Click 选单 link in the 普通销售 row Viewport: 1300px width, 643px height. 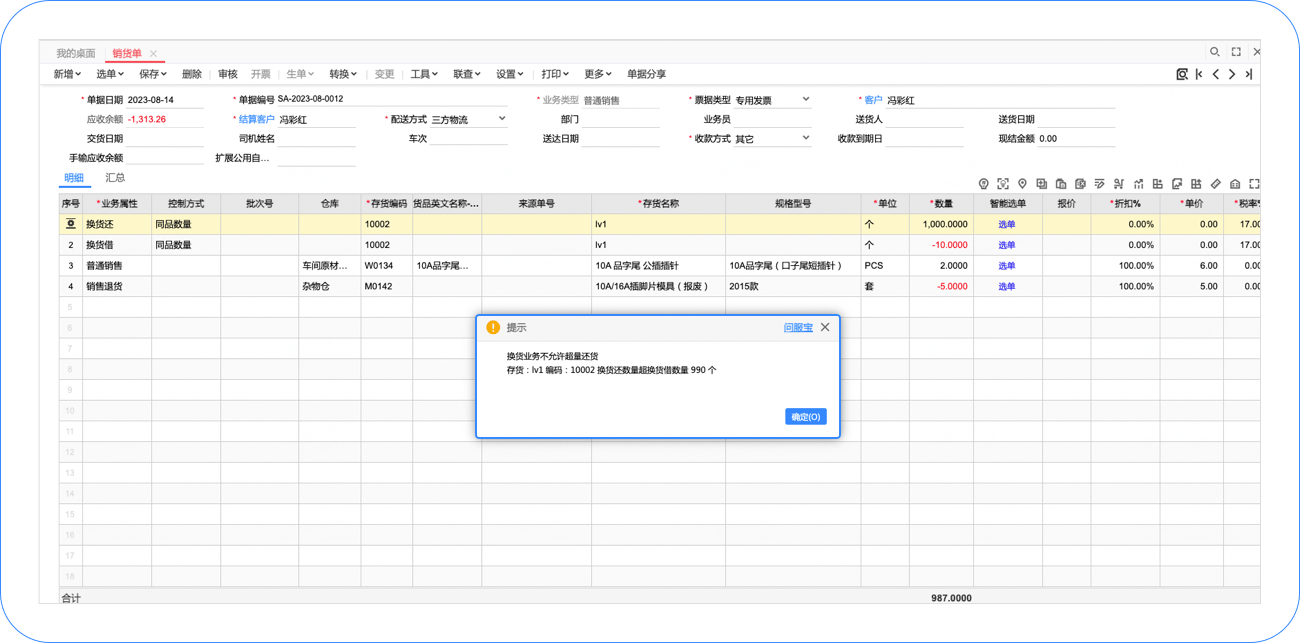tap(1006, 266)
